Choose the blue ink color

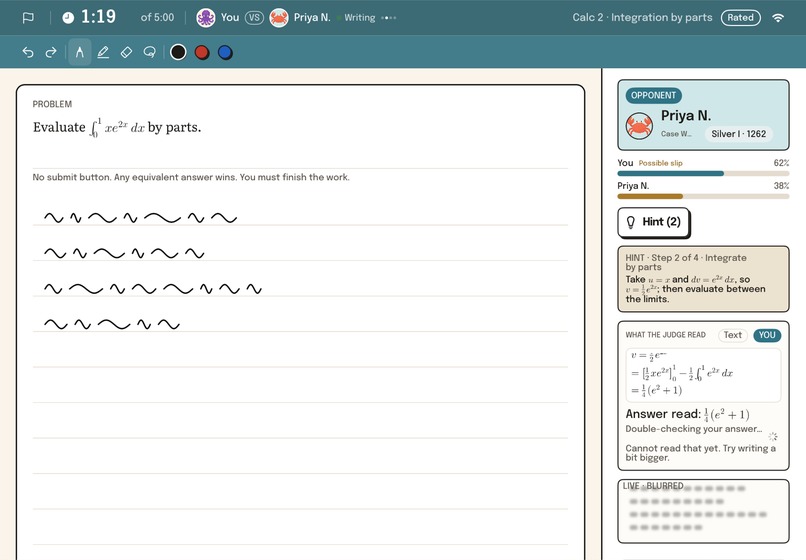(225, 52)
